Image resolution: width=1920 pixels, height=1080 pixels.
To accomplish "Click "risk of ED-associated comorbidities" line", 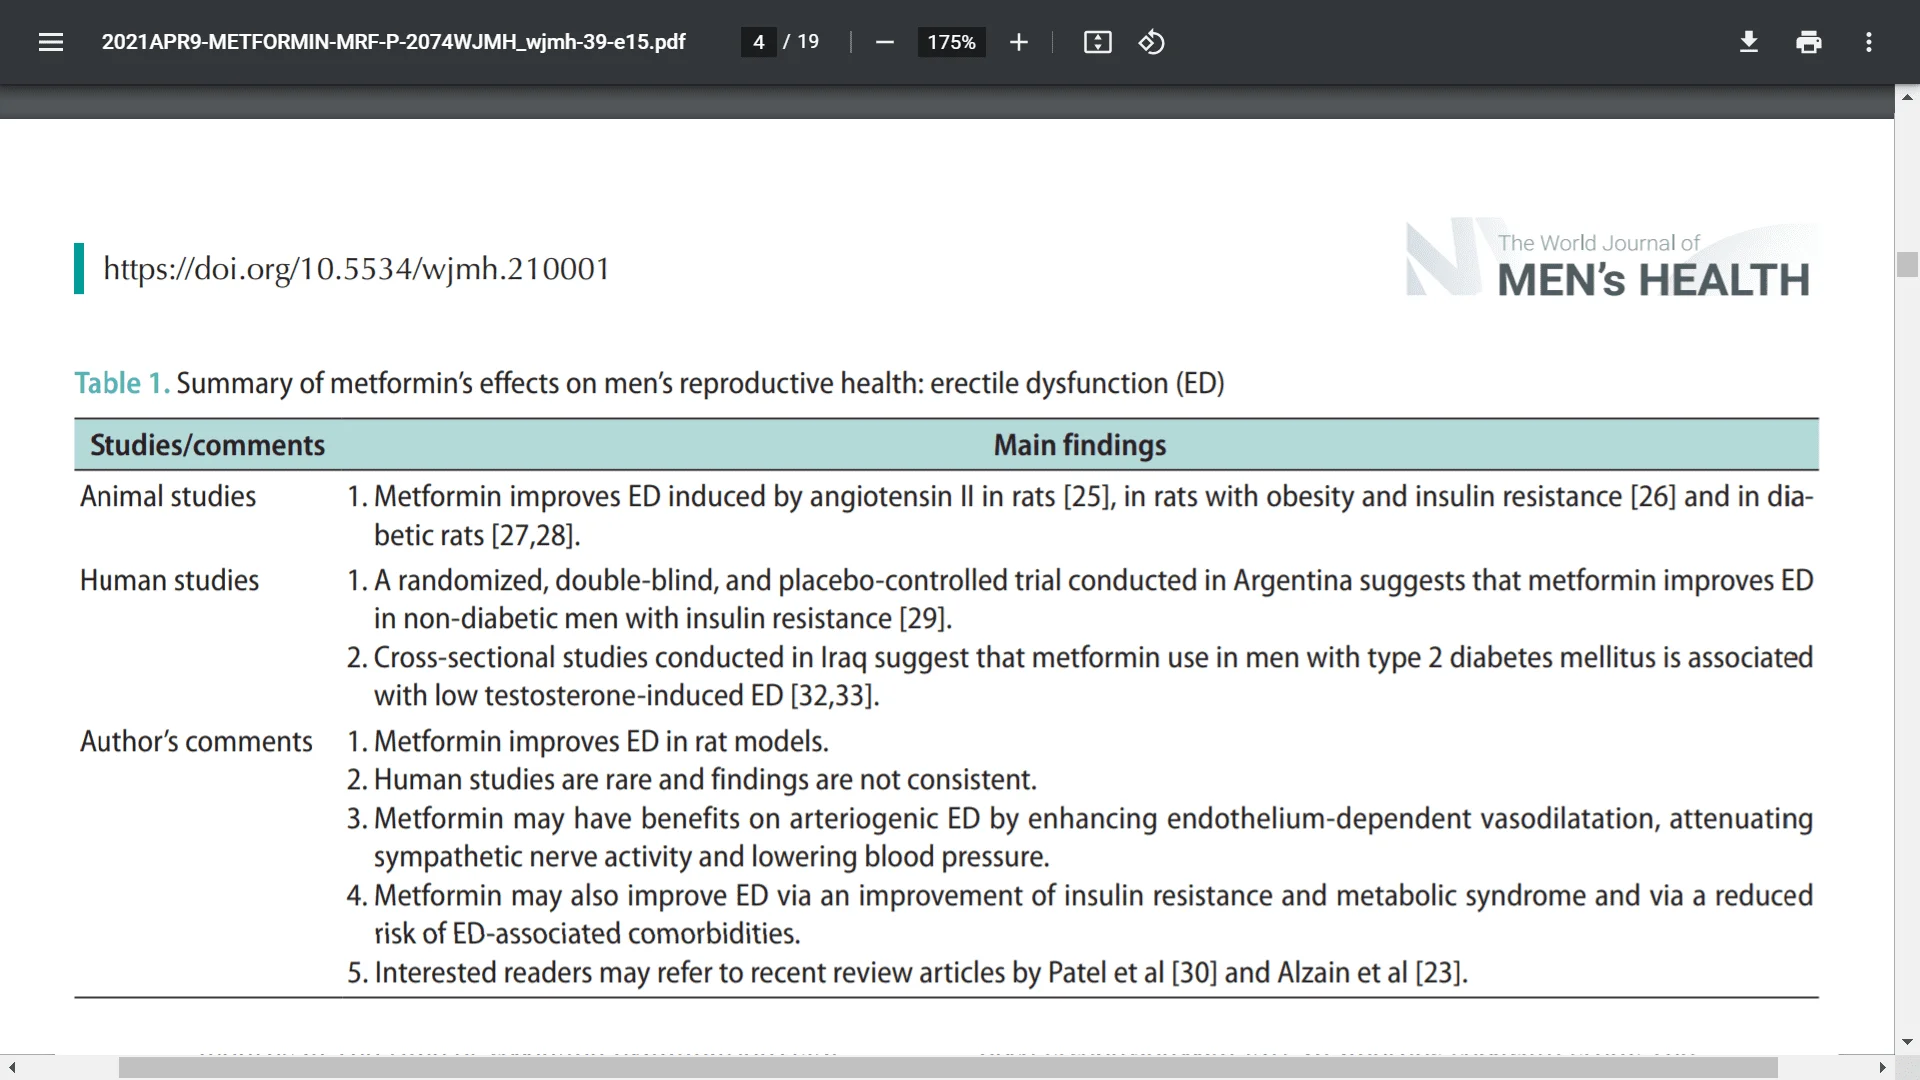I will click(588, 934).
